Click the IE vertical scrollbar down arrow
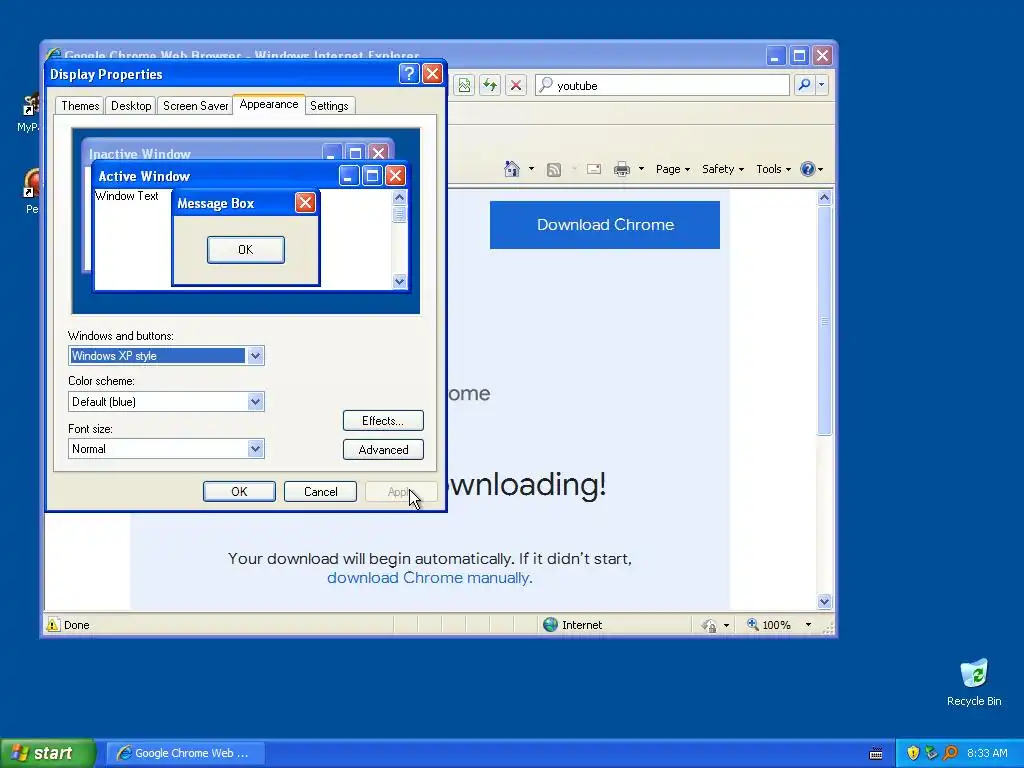This screenshot has width=1024, height=768. click(824, 601)
